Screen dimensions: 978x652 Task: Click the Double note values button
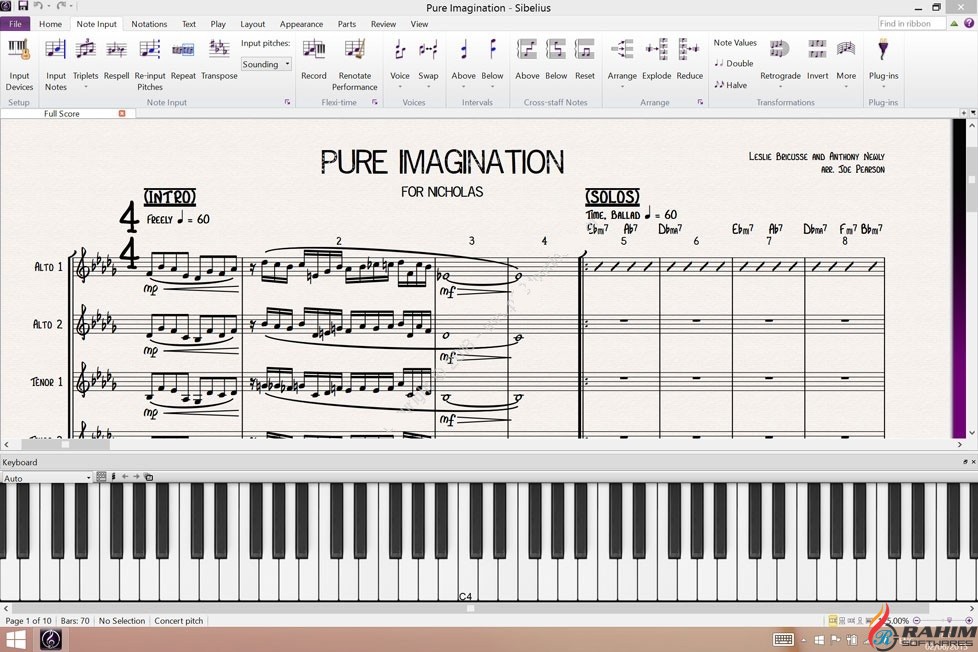coord(734,63)
